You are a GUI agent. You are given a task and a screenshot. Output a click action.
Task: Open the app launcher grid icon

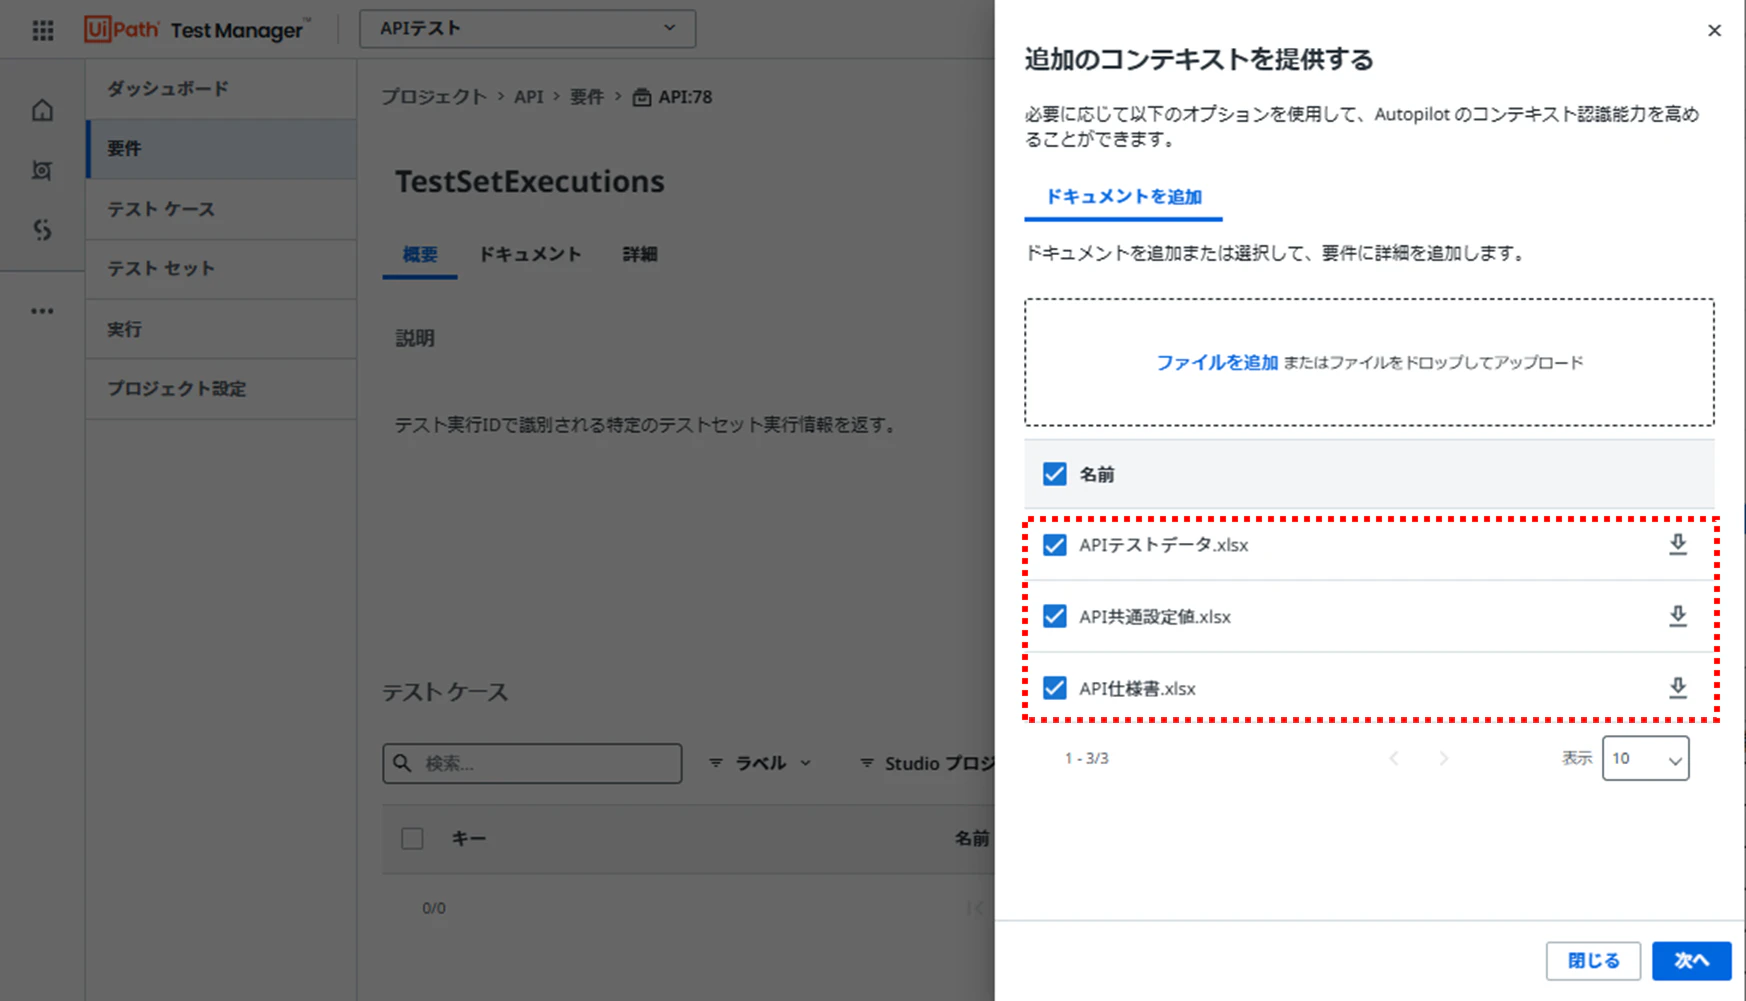click(x=43, y=30)
